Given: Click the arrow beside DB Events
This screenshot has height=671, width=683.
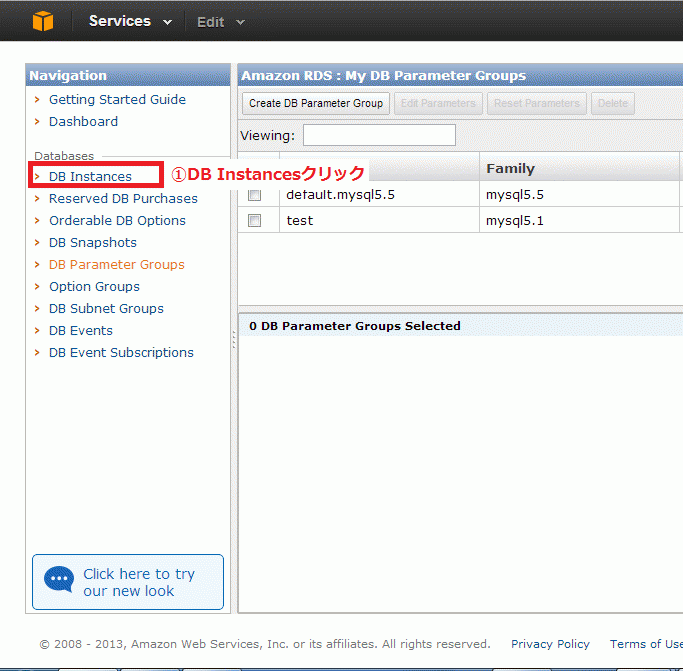Looking at the screenshot, I should pos(37,331).
